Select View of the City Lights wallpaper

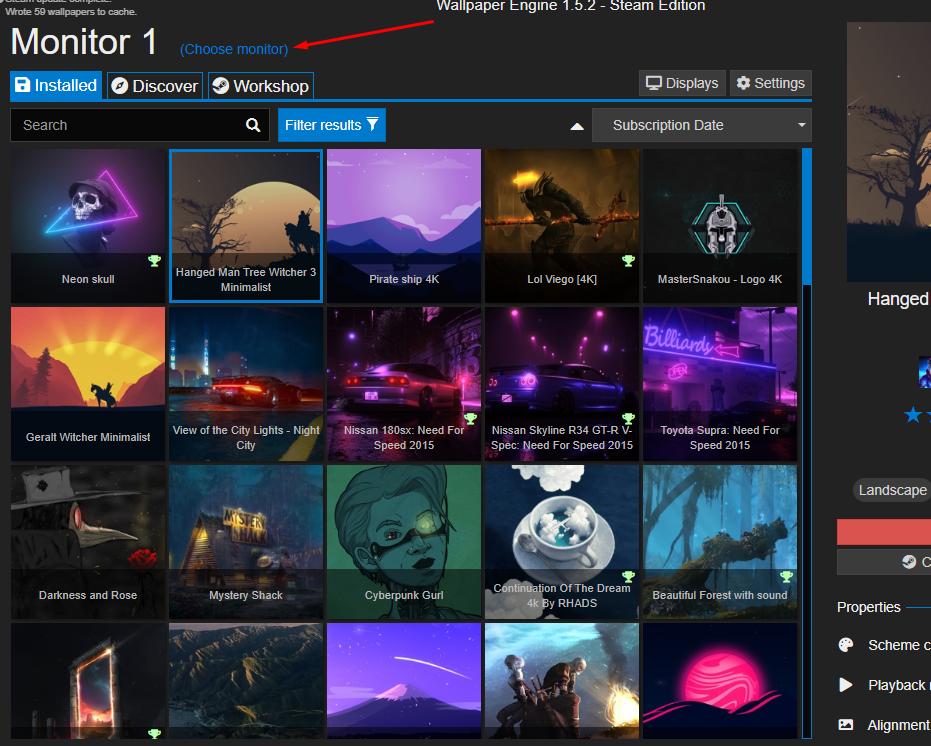(x=246, y=384)
